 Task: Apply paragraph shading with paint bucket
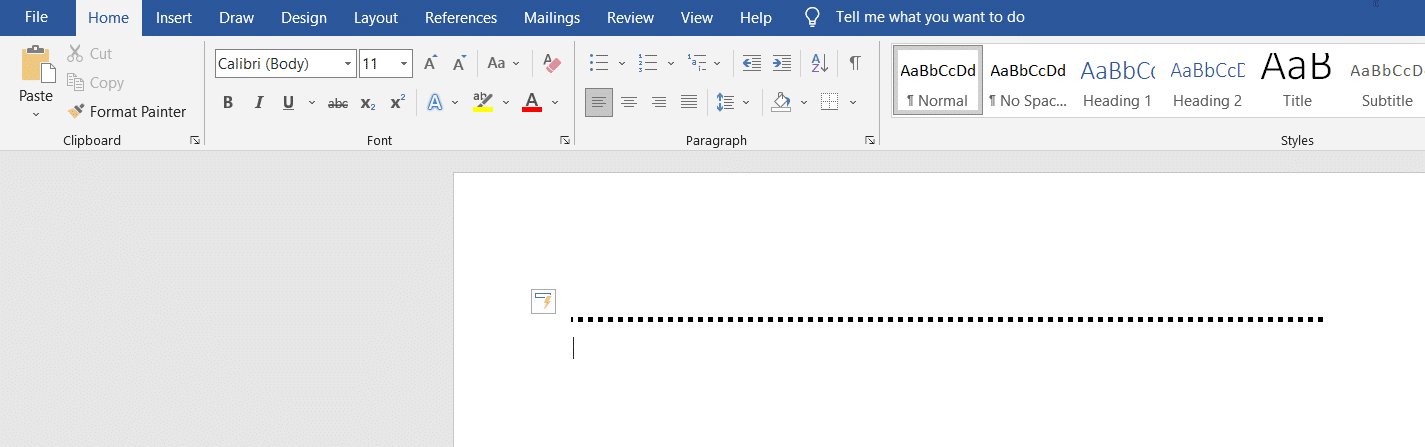coord(781,102)
